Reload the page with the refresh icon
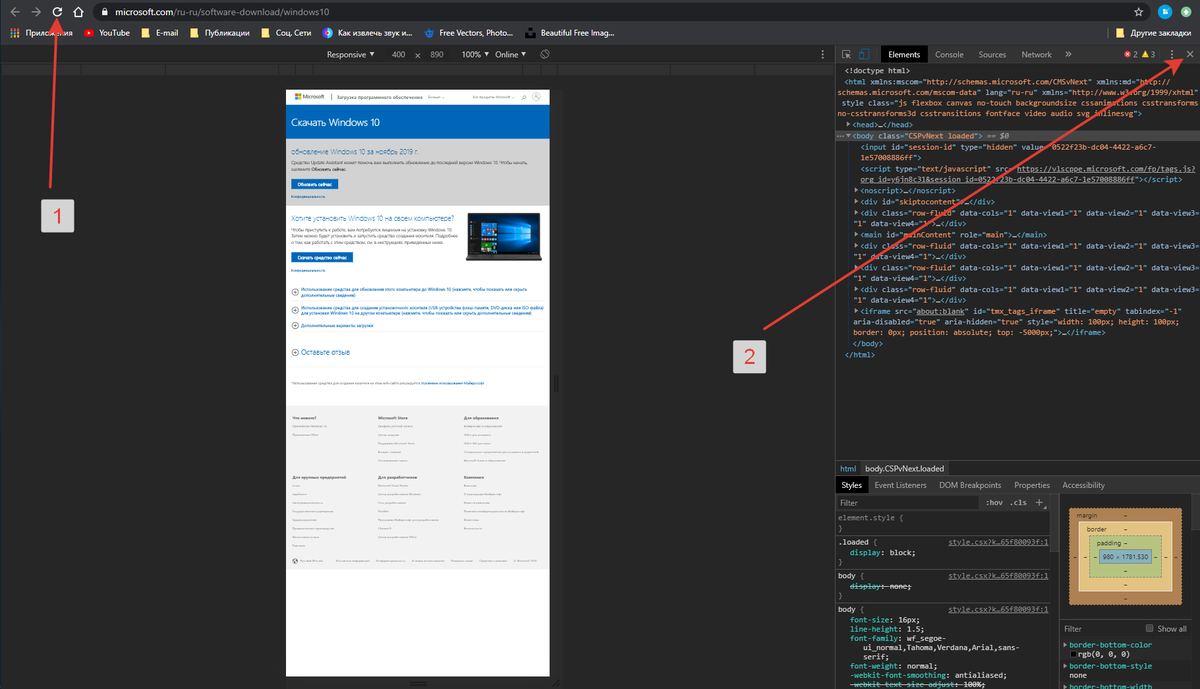The height and width of the screenshot is (689, 1200). 57,12
